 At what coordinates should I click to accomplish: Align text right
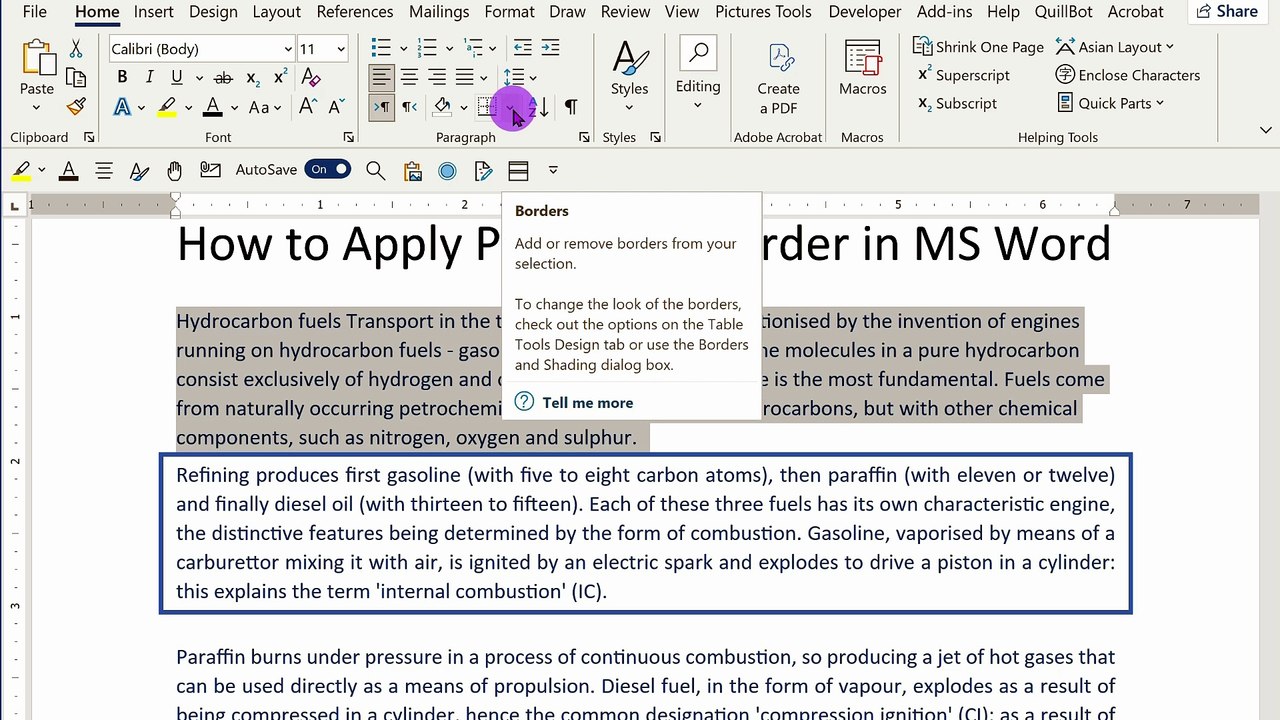(x=437, y=77)
